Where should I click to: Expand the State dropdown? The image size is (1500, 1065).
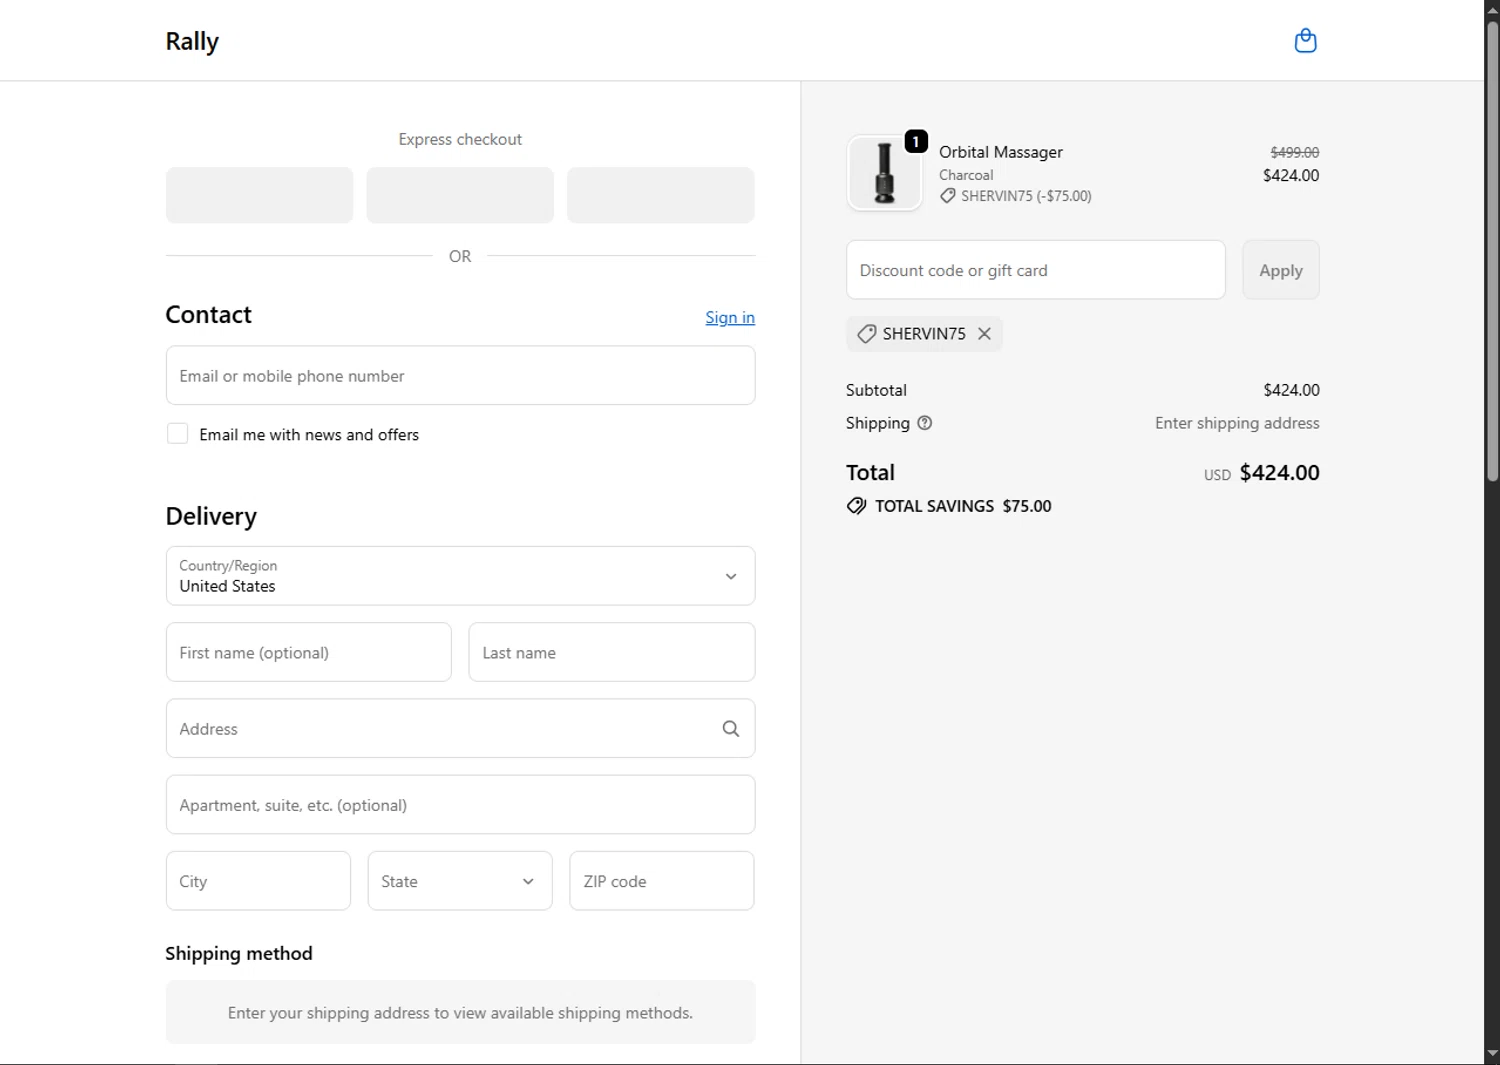[460, 881]
